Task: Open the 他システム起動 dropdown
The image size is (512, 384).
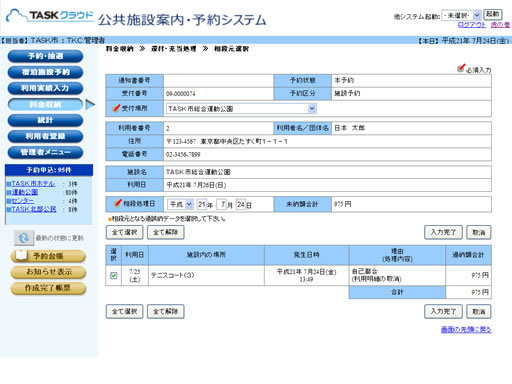Action: 461,15
